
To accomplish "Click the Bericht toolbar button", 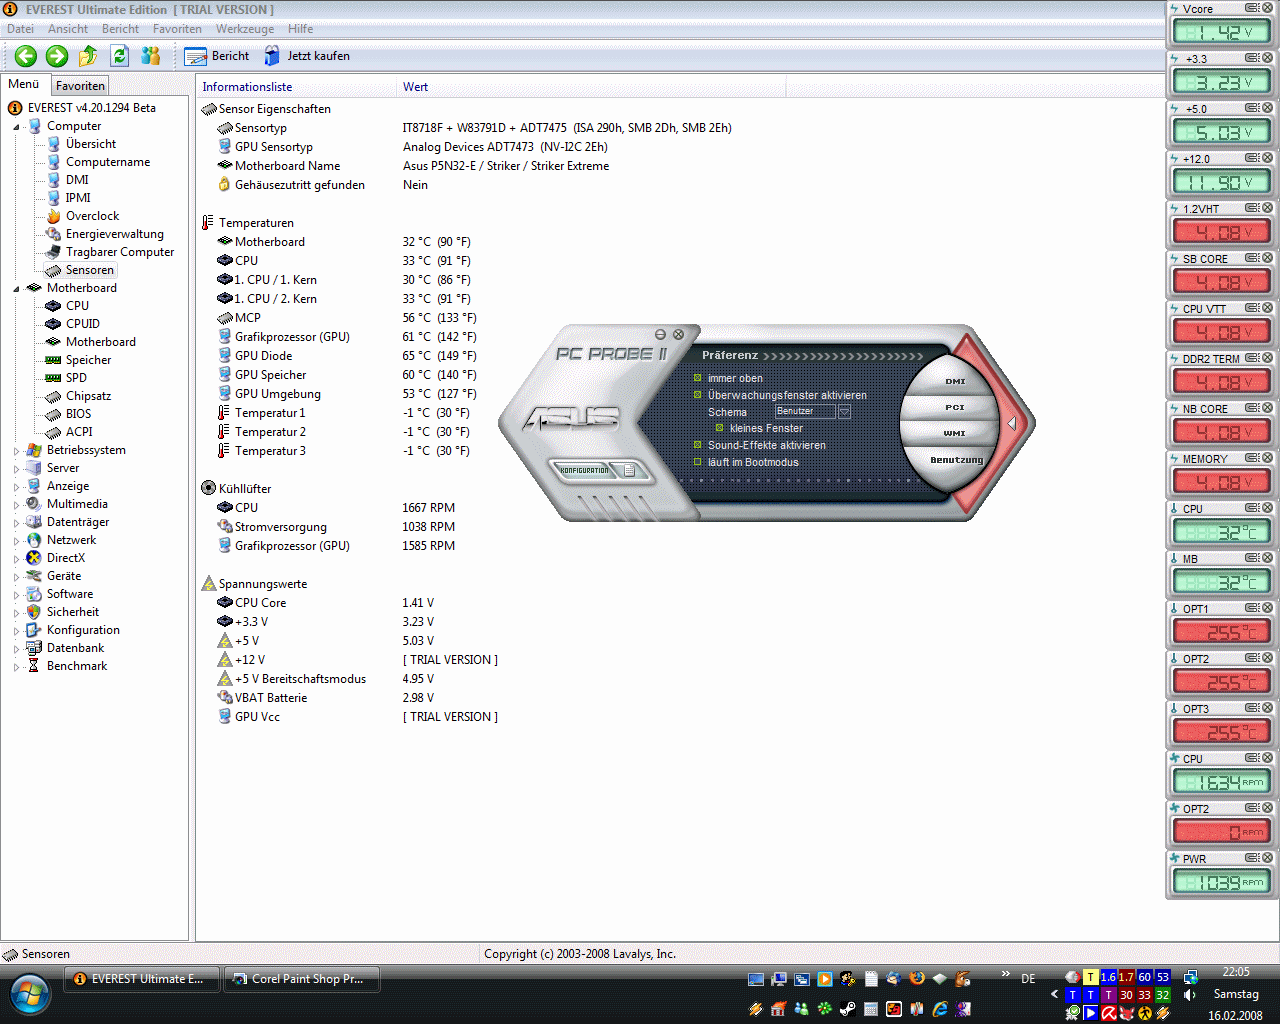I will tap(216, 56).
